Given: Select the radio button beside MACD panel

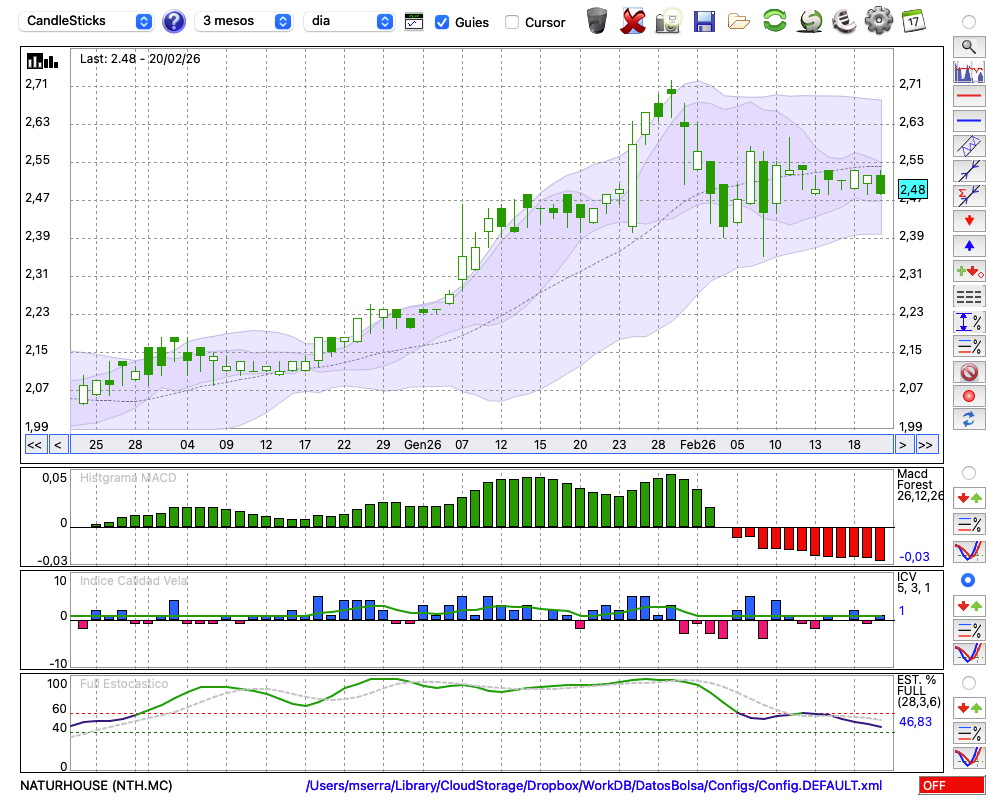Looking at the screenshot, I should pyautogui.click(x=968, y=472).
